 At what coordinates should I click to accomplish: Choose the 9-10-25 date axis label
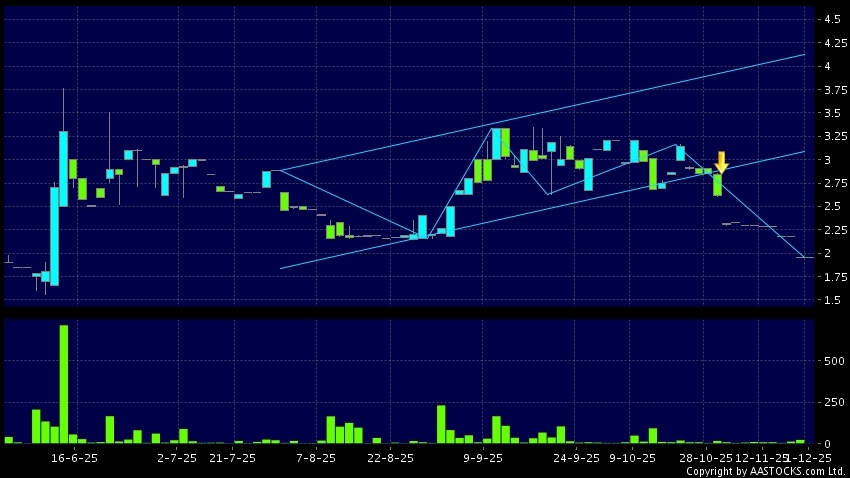click(x=632, y=458)
